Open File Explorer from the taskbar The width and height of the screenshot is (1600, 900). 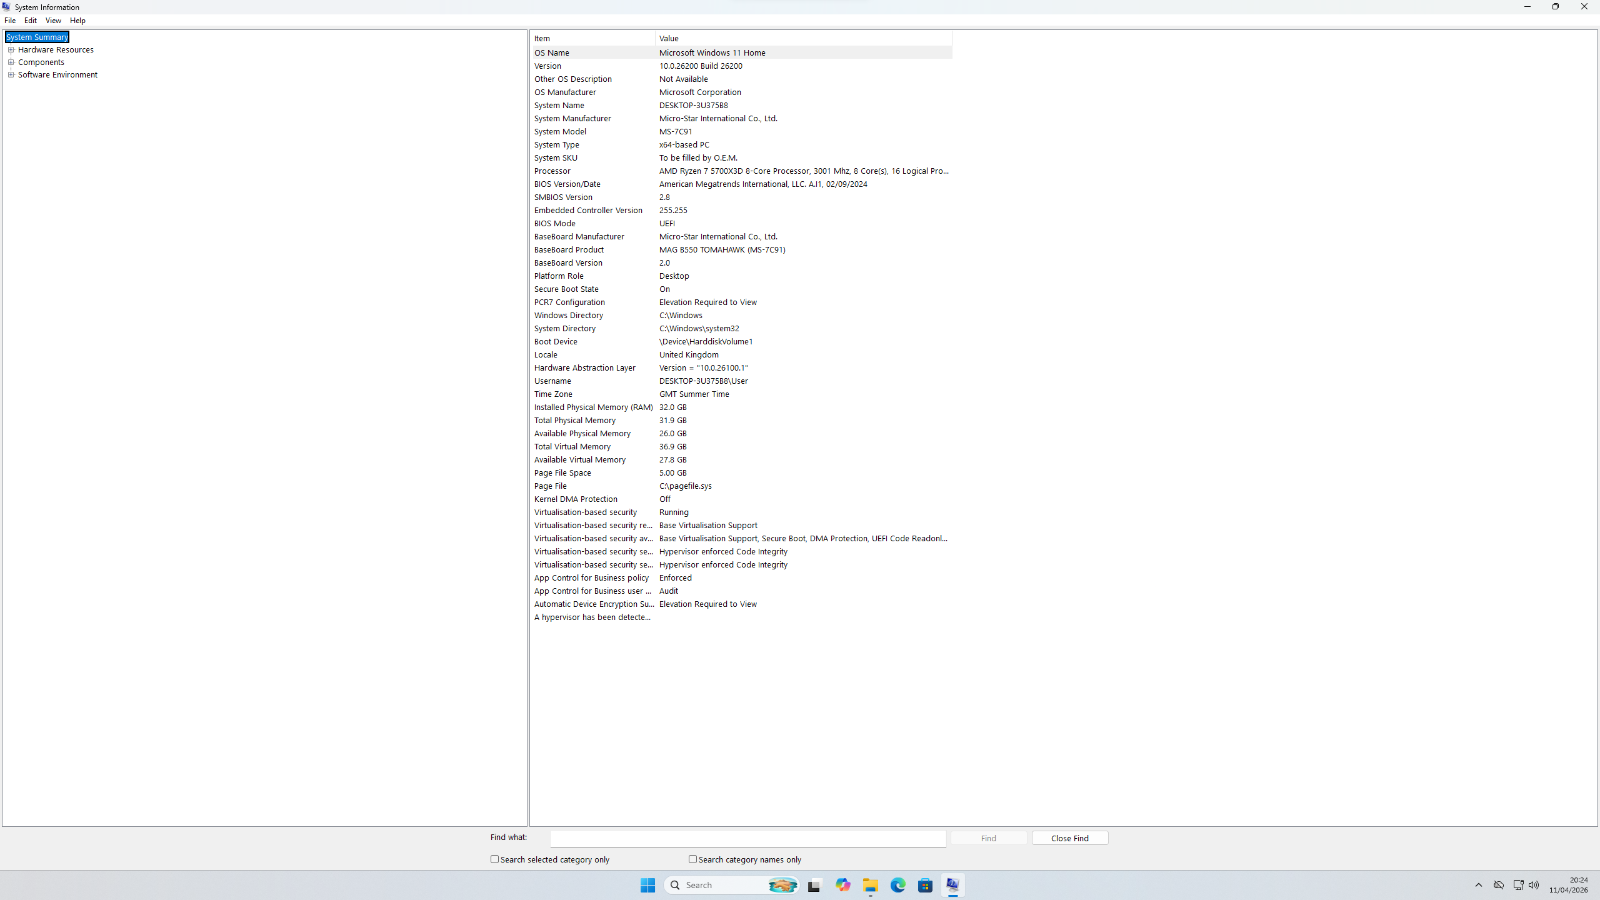[870, 885]
